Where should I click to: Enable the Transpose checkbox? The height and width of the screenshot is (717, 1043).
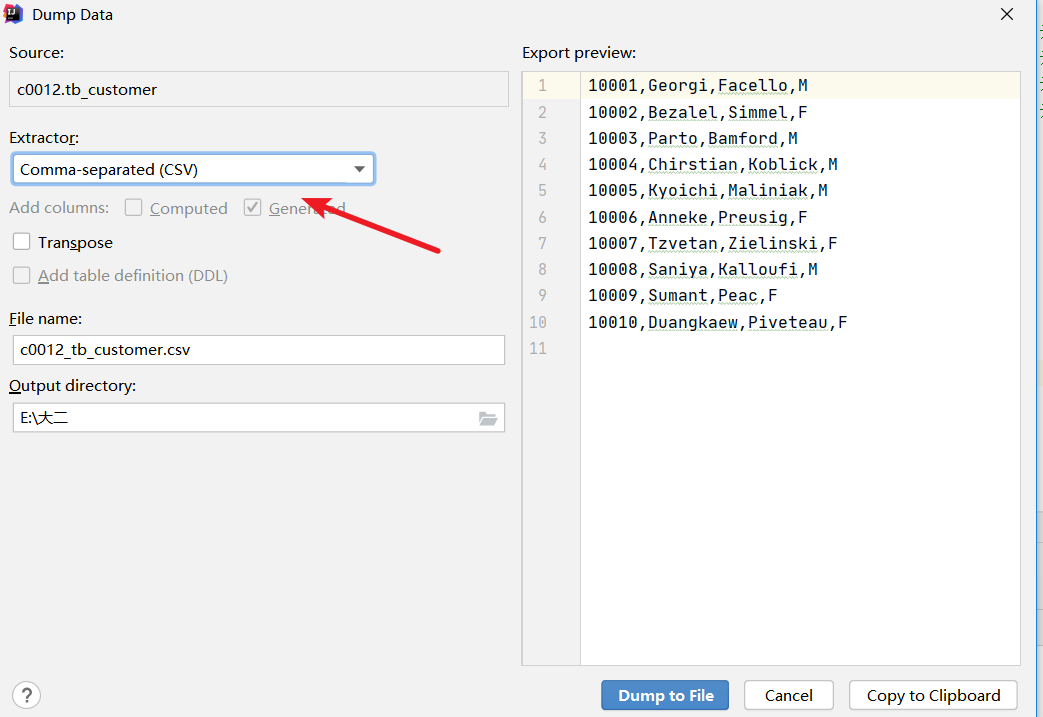click(x=22, y=242)
